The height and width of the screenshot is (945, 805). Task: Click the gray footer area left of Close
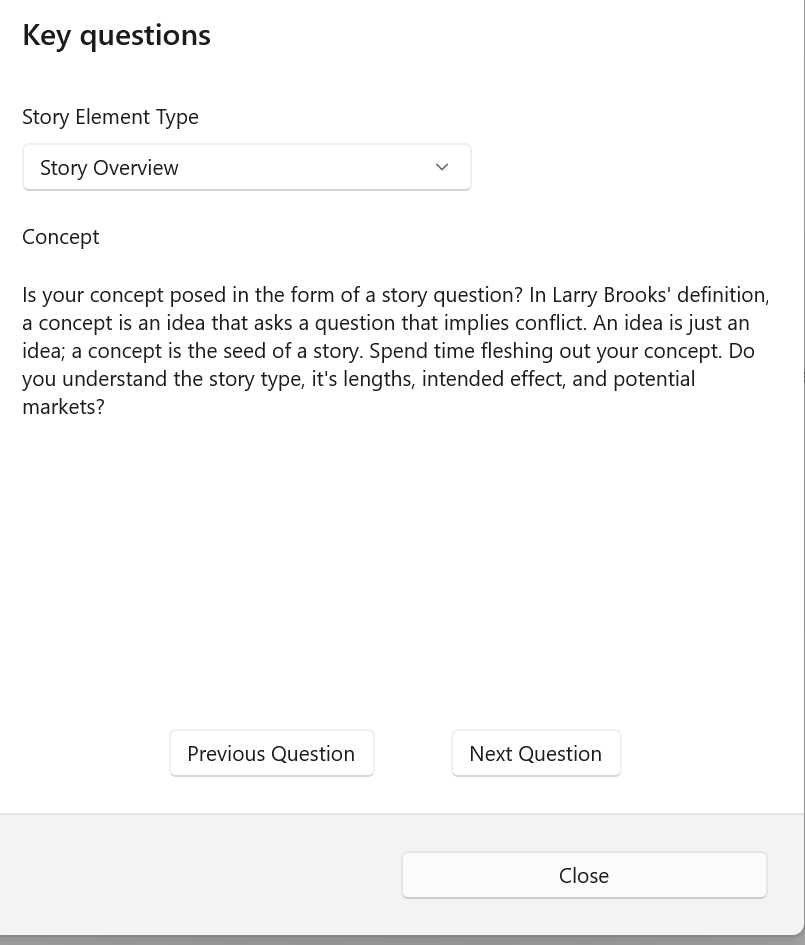tap(199, 875)
